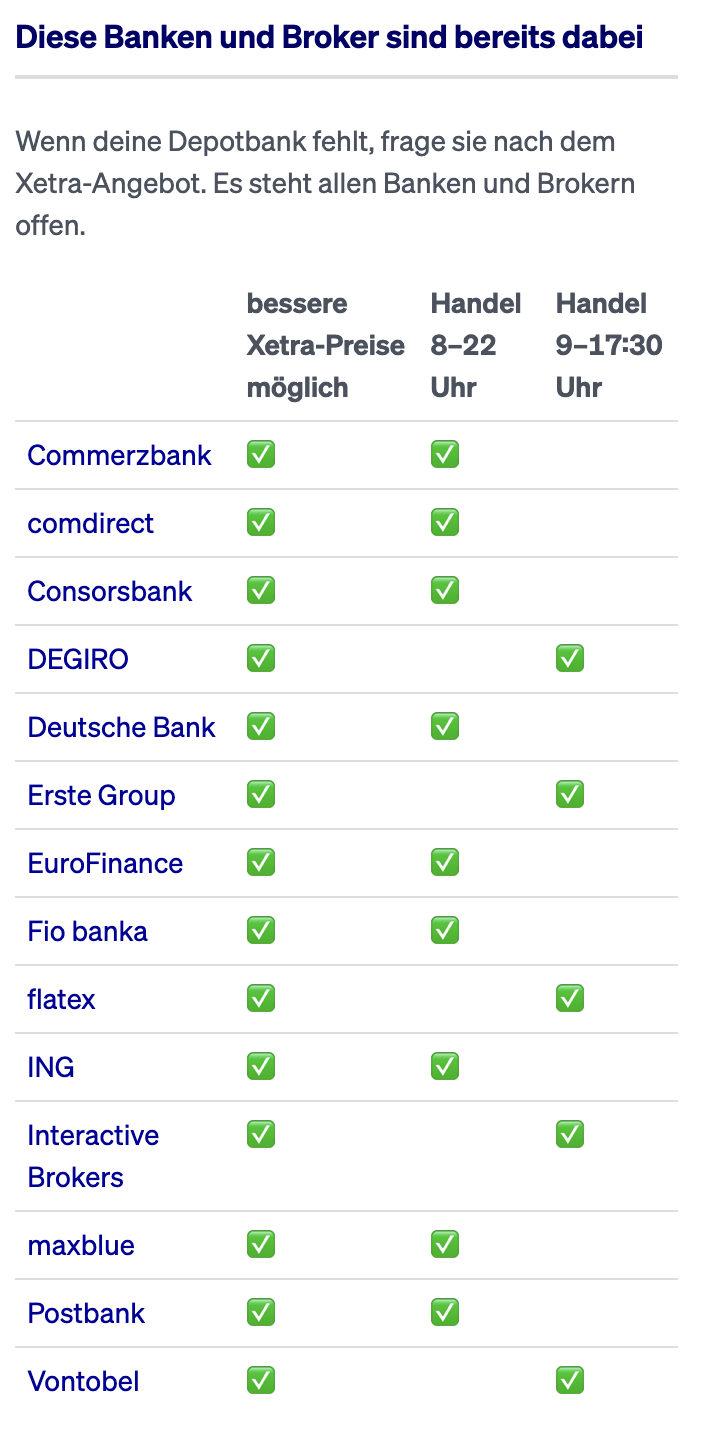The image size is (702, 1434).
Task: Click the 'Diese Banken und Broker' heading
Action: click(329, 38)
